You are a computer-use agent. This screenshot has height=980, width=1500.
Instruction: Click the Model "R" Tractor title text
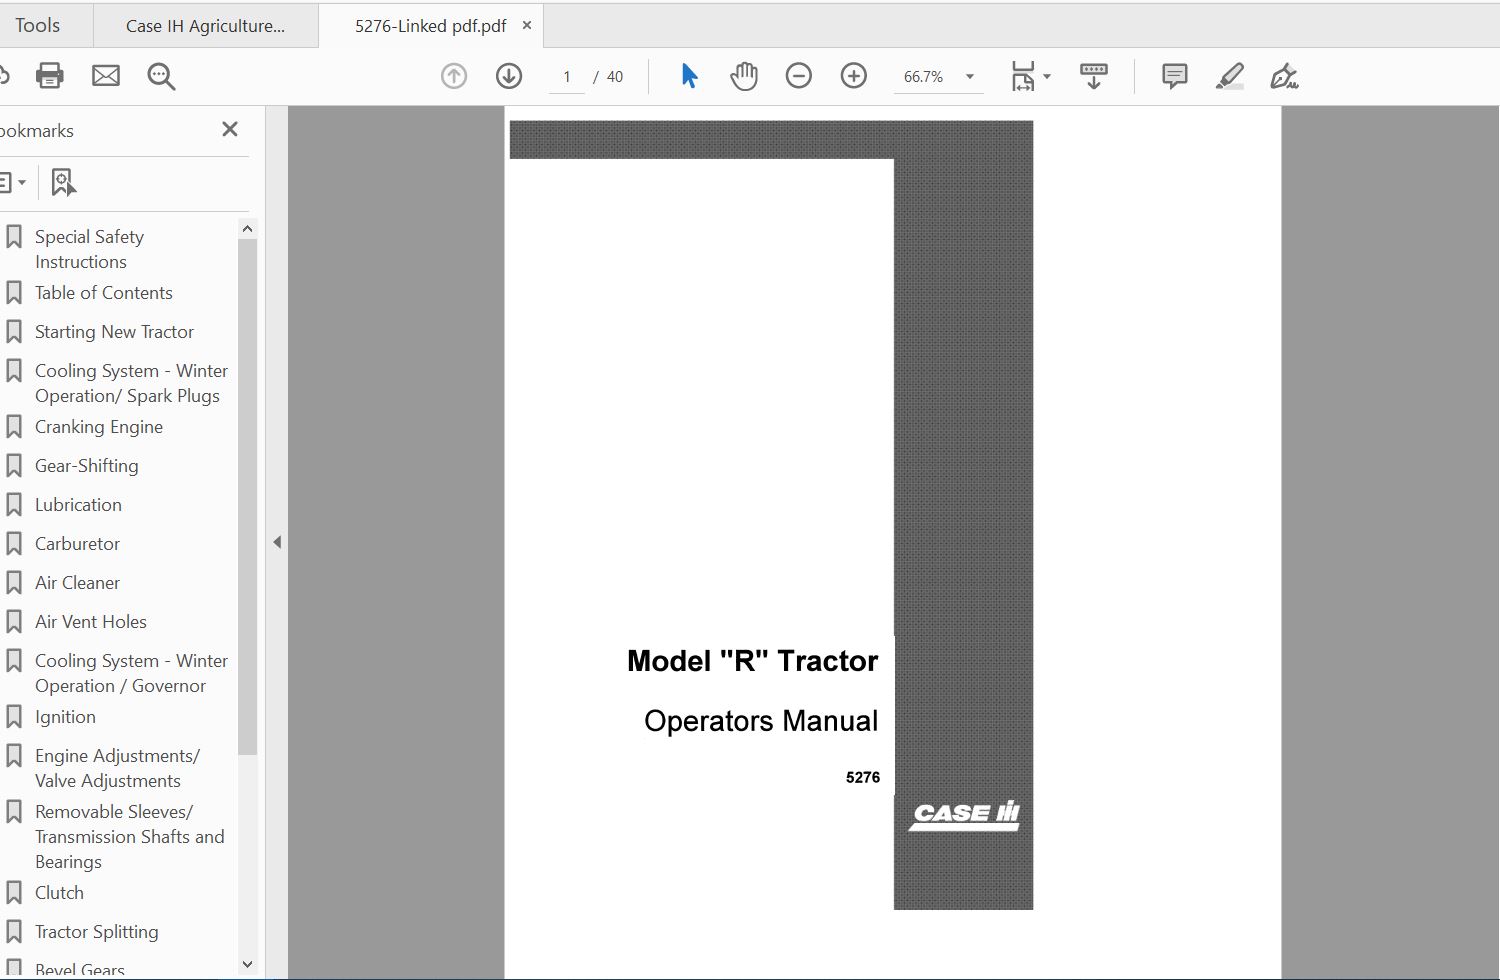[x=752, y=661]
